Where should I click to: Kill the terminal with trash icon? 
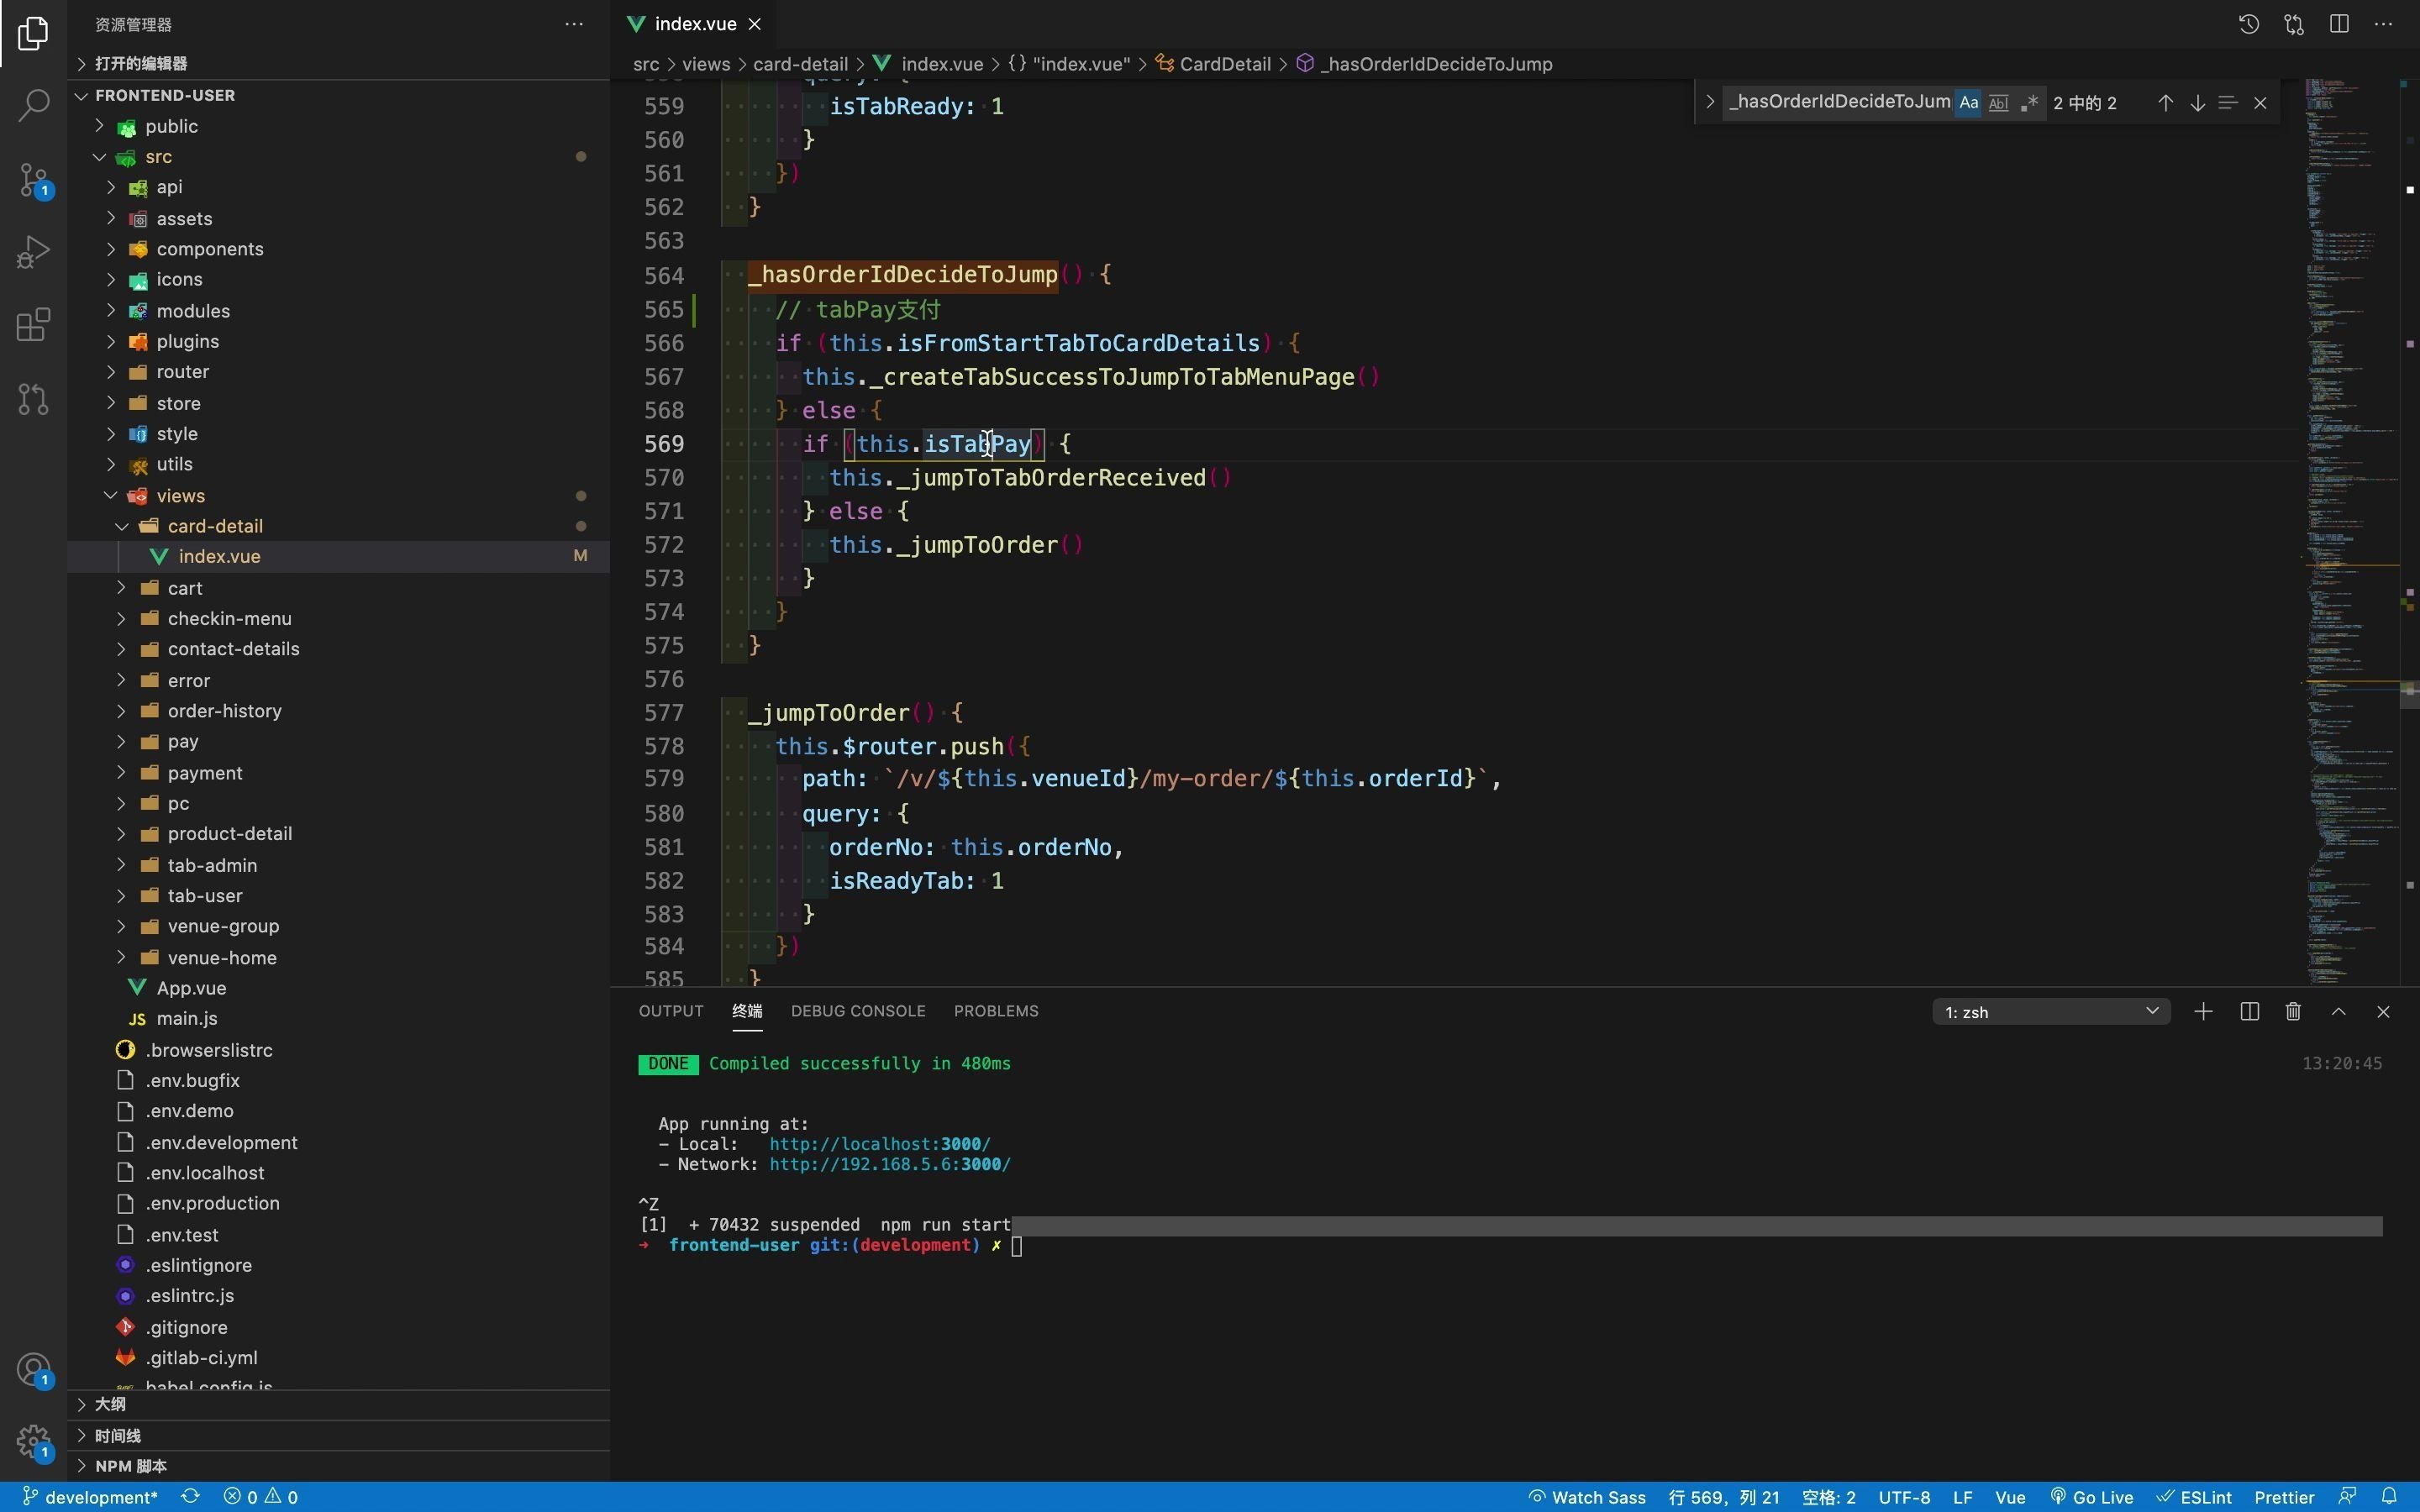pyautogui.click(x=2294, y=1012)
